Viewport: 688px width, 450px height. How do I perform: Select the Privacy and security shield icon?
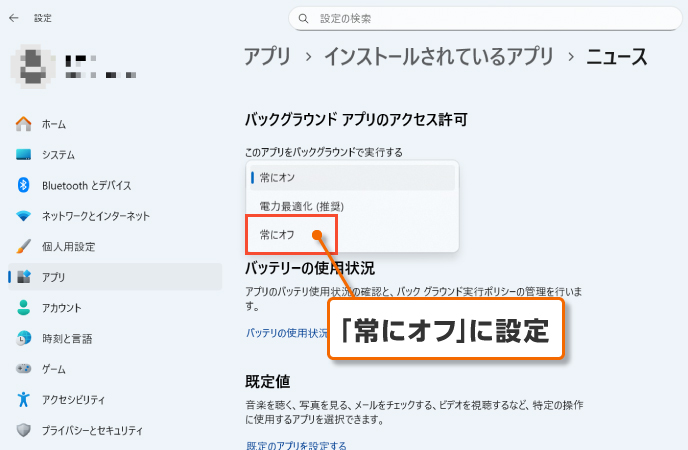[24, 430]
